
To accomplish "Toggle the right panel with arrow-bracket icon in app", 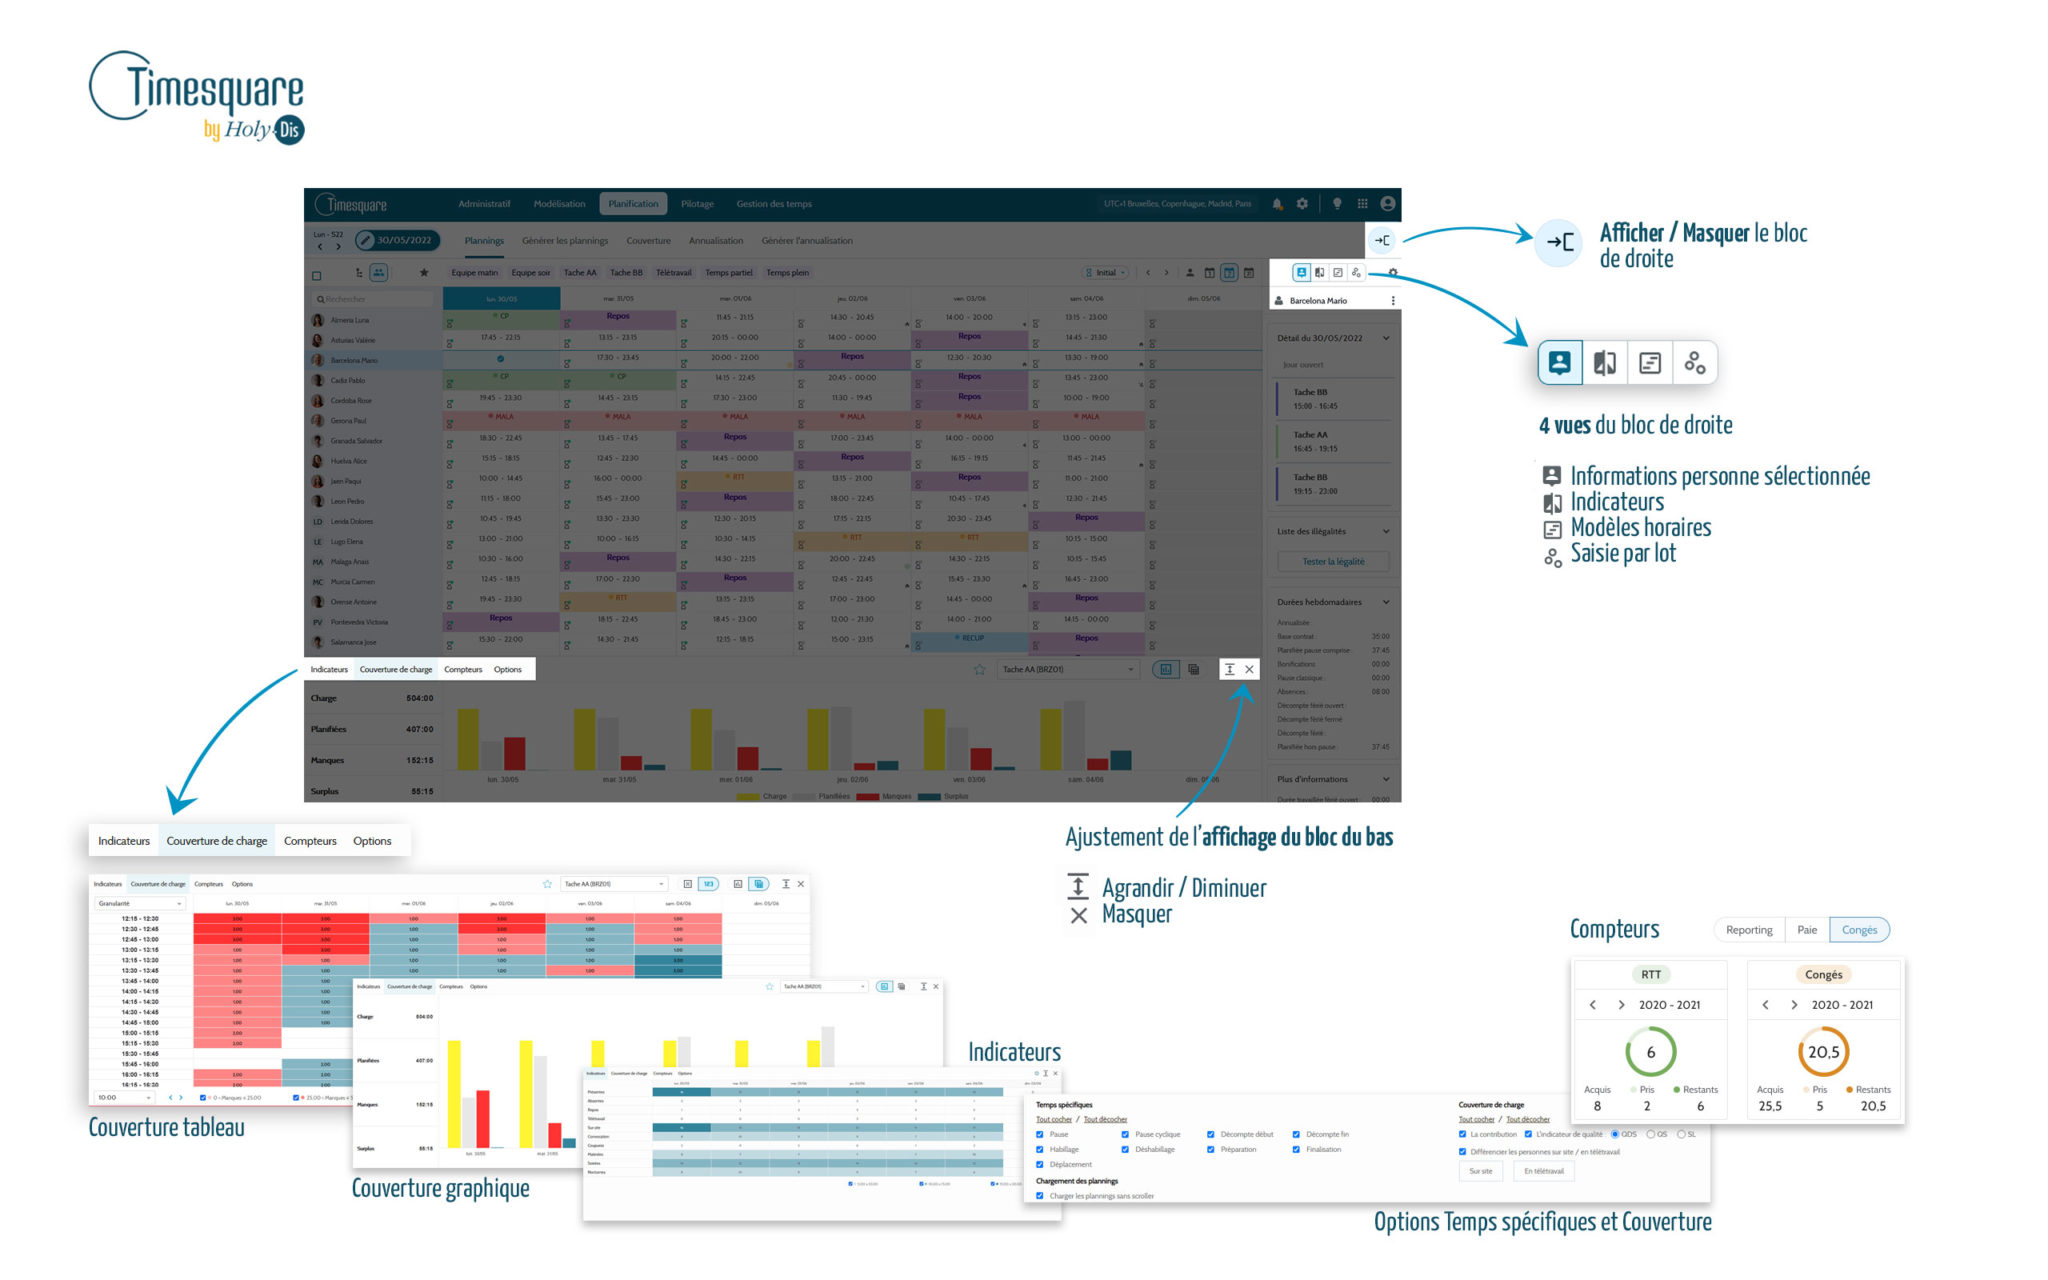I will (1382, 240).
